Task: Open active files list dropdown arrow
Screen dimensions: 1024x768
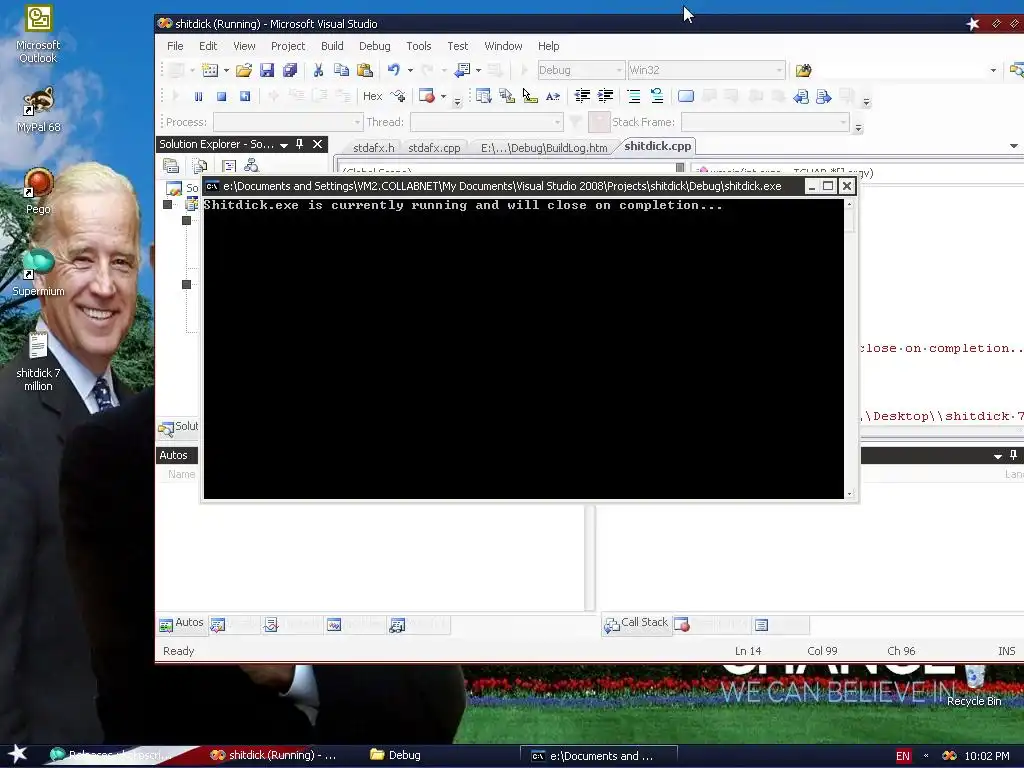Action: [x=1014, y=146]
